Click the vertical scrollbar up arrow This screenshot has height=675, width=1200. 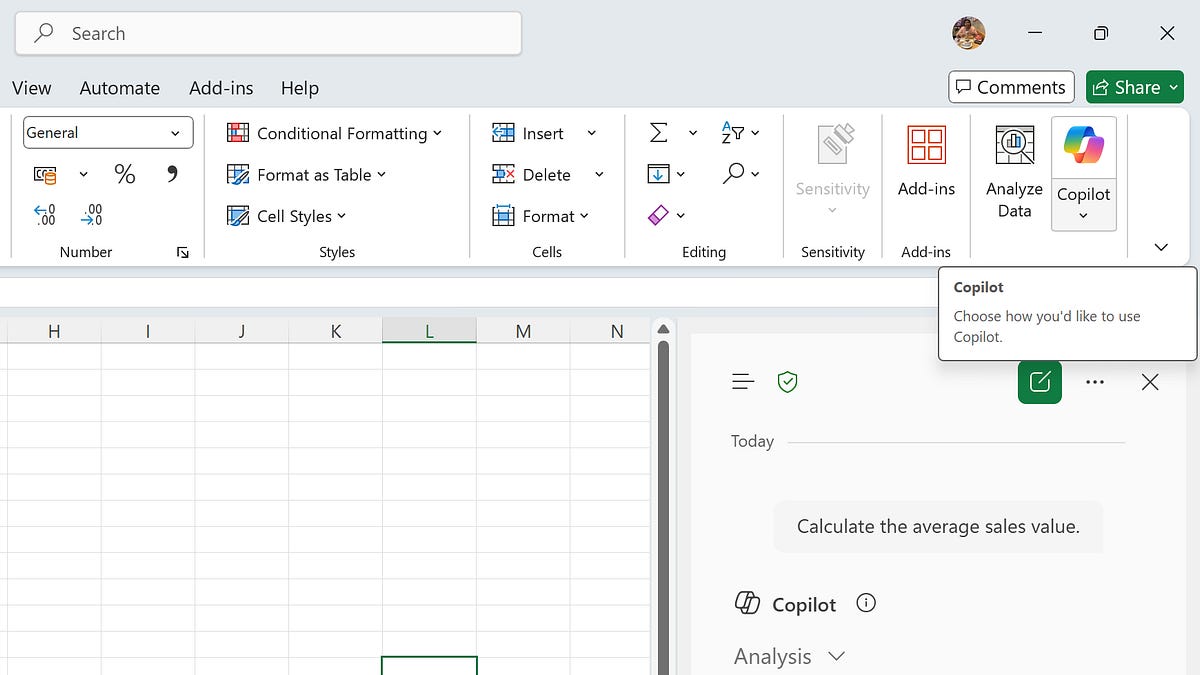tap(662, 330)
